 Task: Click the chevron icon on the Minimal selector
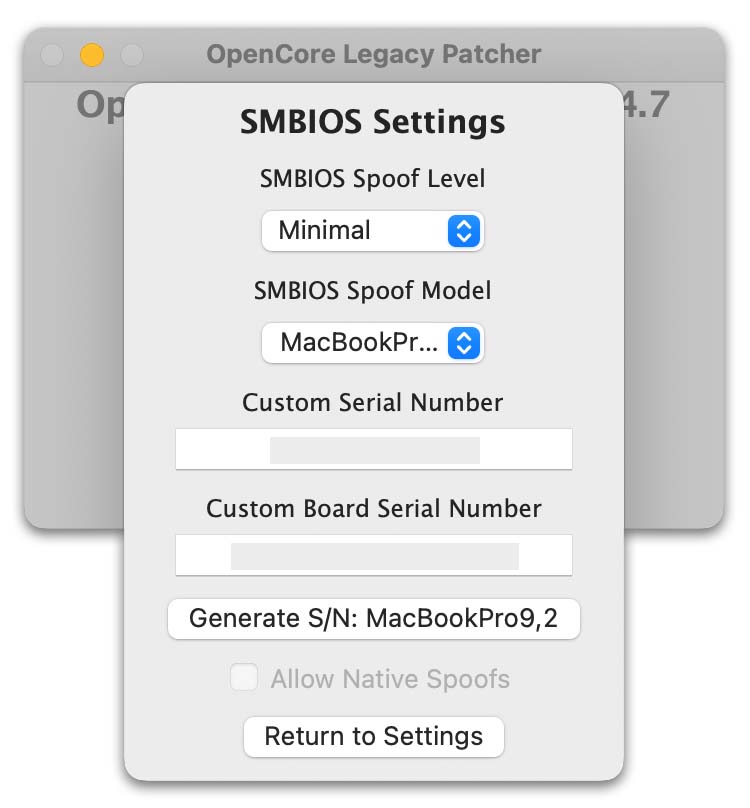(x=463, y=231)
